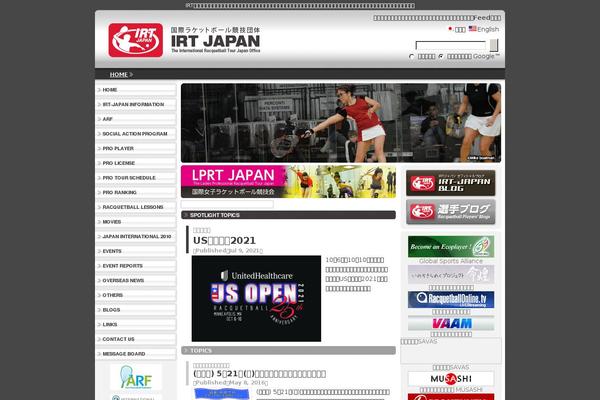Viewport: 600px width, 400px height.
Task: Go to PRO PLAYER page
Action: pyautogui.click(x=136, y=149)
